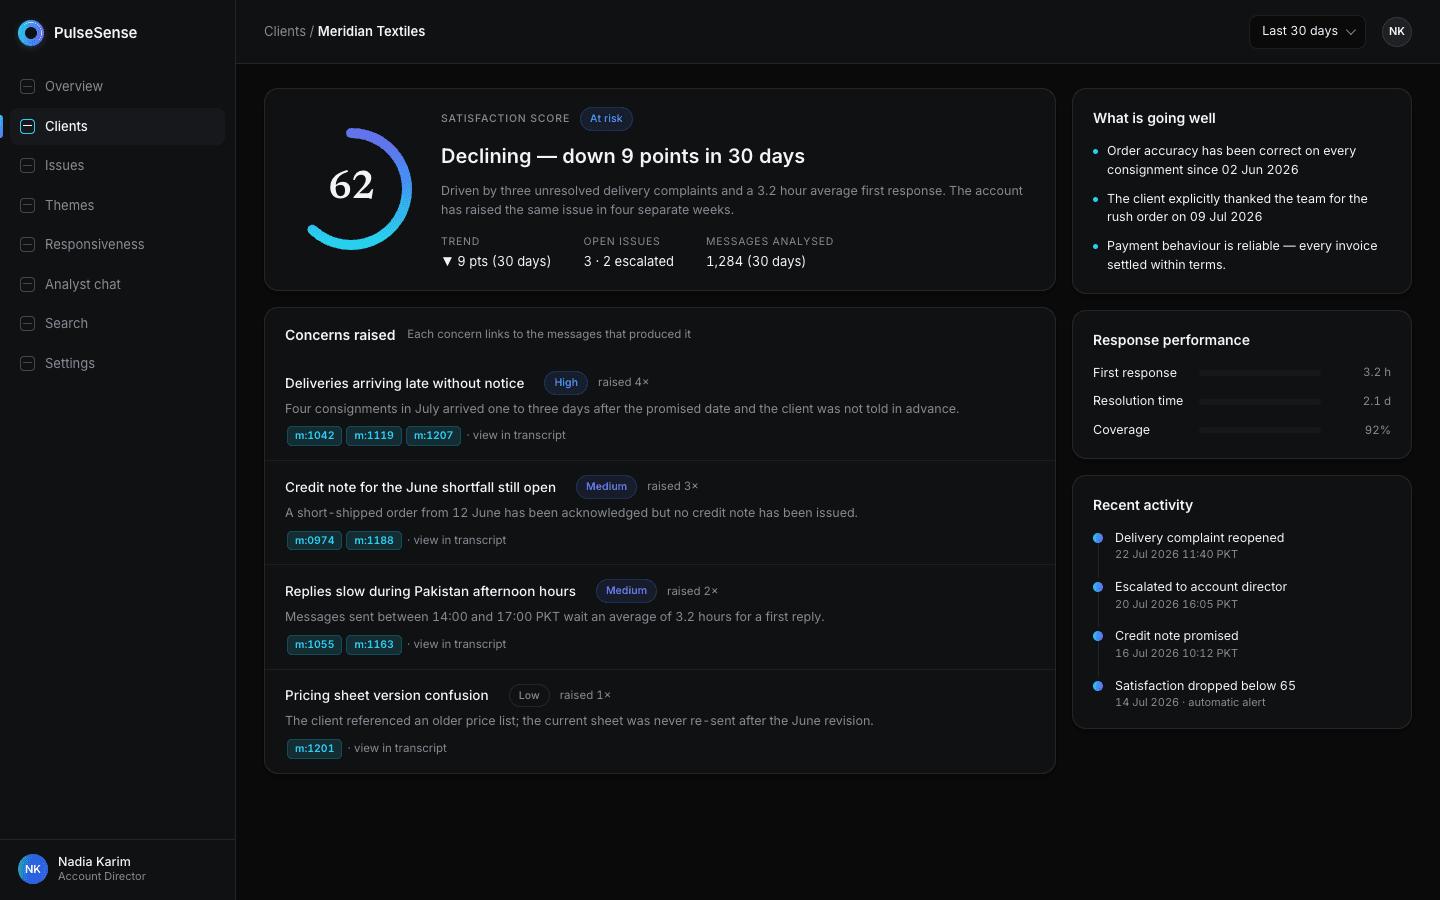Click the Themes sidebar icon
1440x900 pixels.
[28, 205]
